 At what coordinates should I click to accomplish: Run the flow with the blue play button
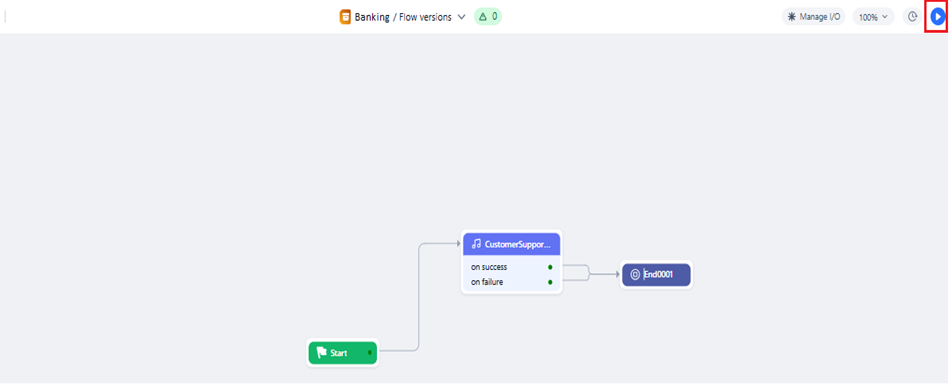pyautogui.click(x=938, y=17)
